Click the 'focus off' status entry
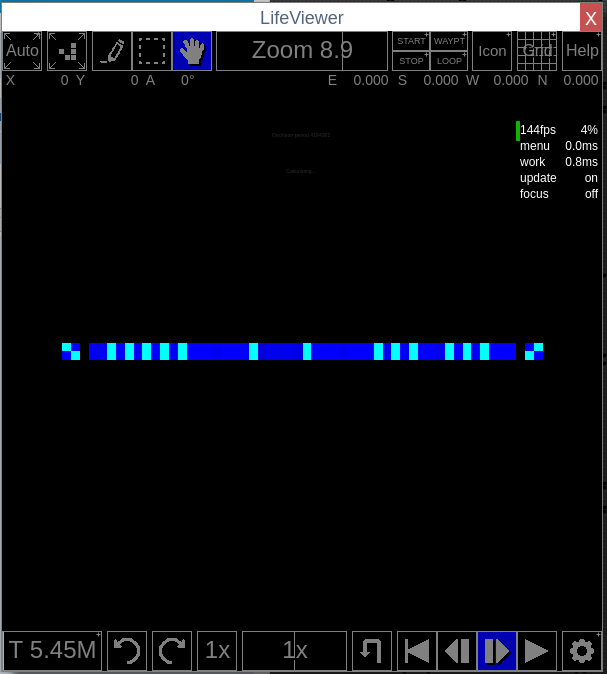Viewport: 607px width, 674px height. [558, 194]
